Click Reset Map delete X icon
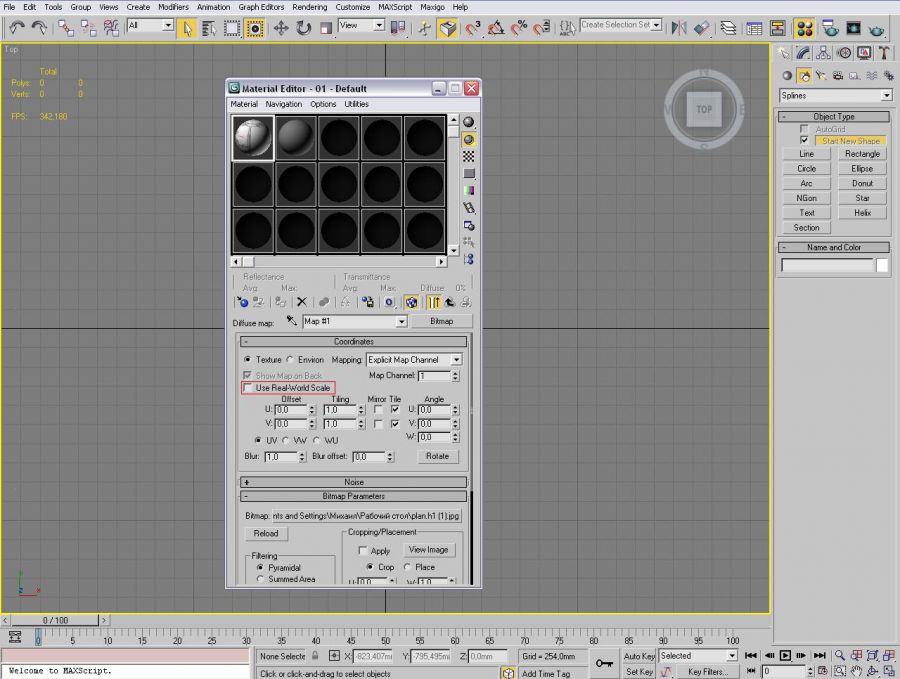The width and height of the screenshot is (900, 679). pyautogui.click(x=301, y=302)
